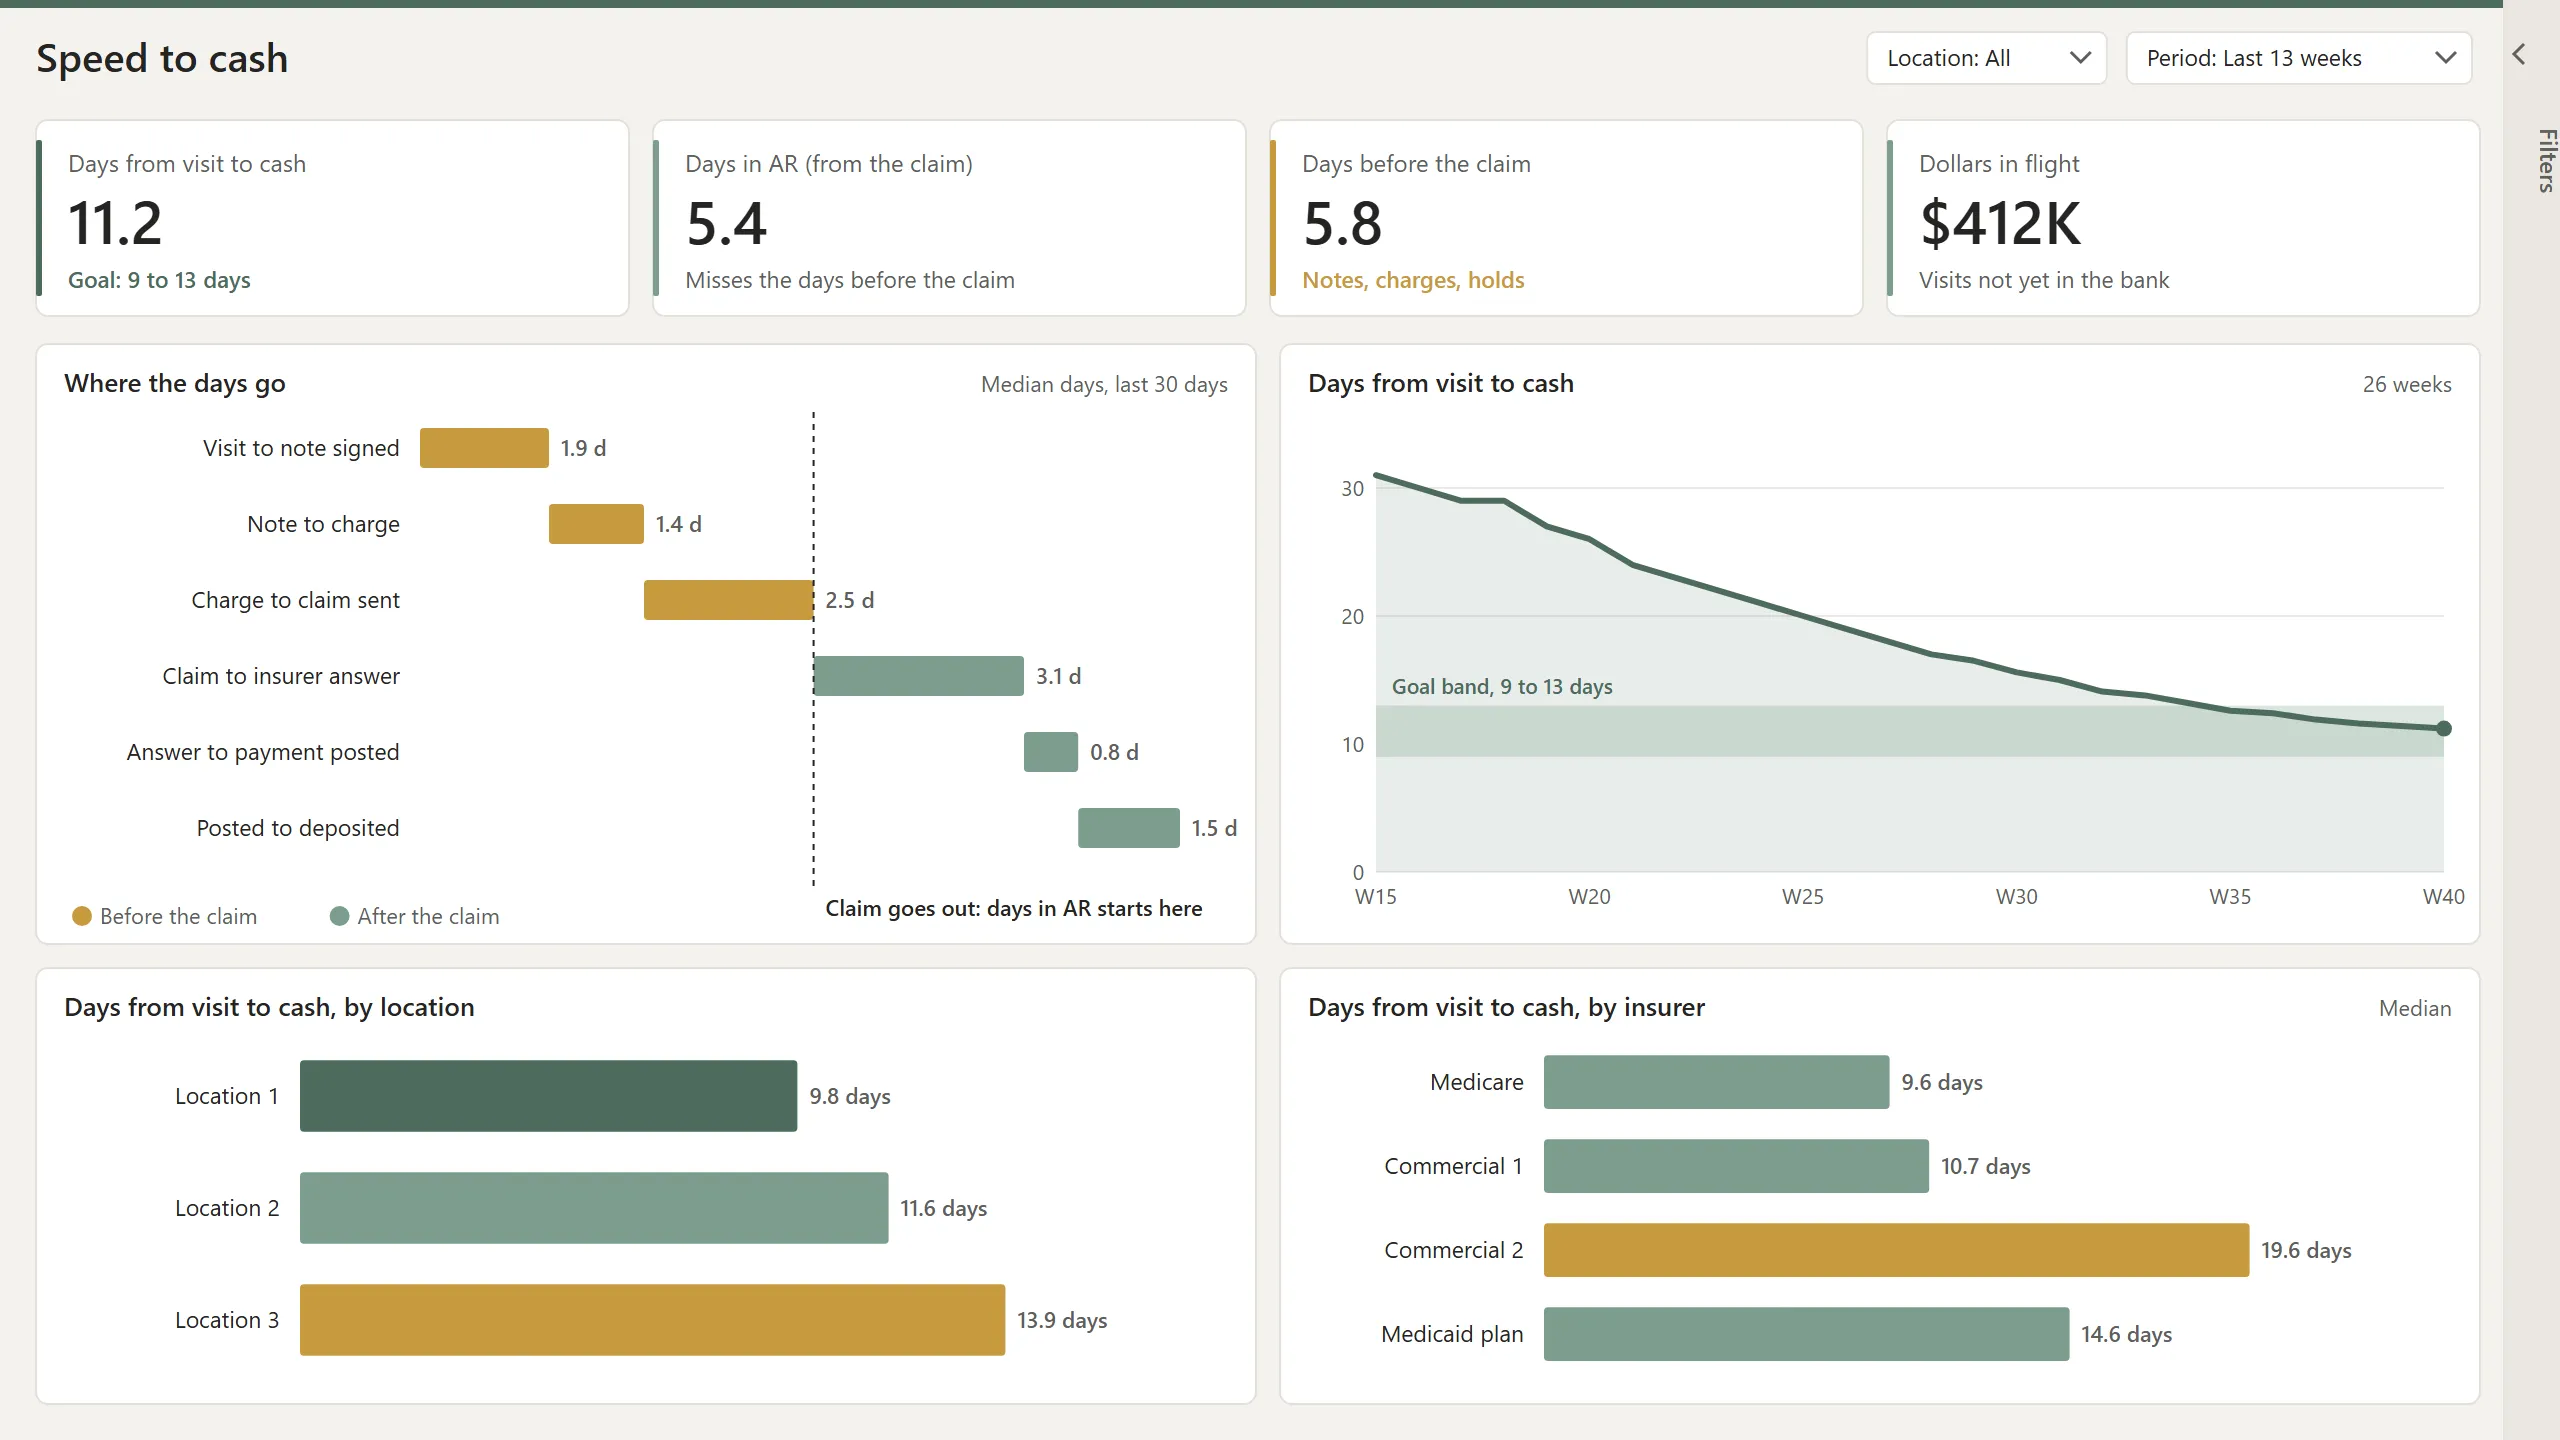The height and width of the screenshot is (1440, 2560).
Task: Select the Location 1 bar
Action: pos(549,1096)
